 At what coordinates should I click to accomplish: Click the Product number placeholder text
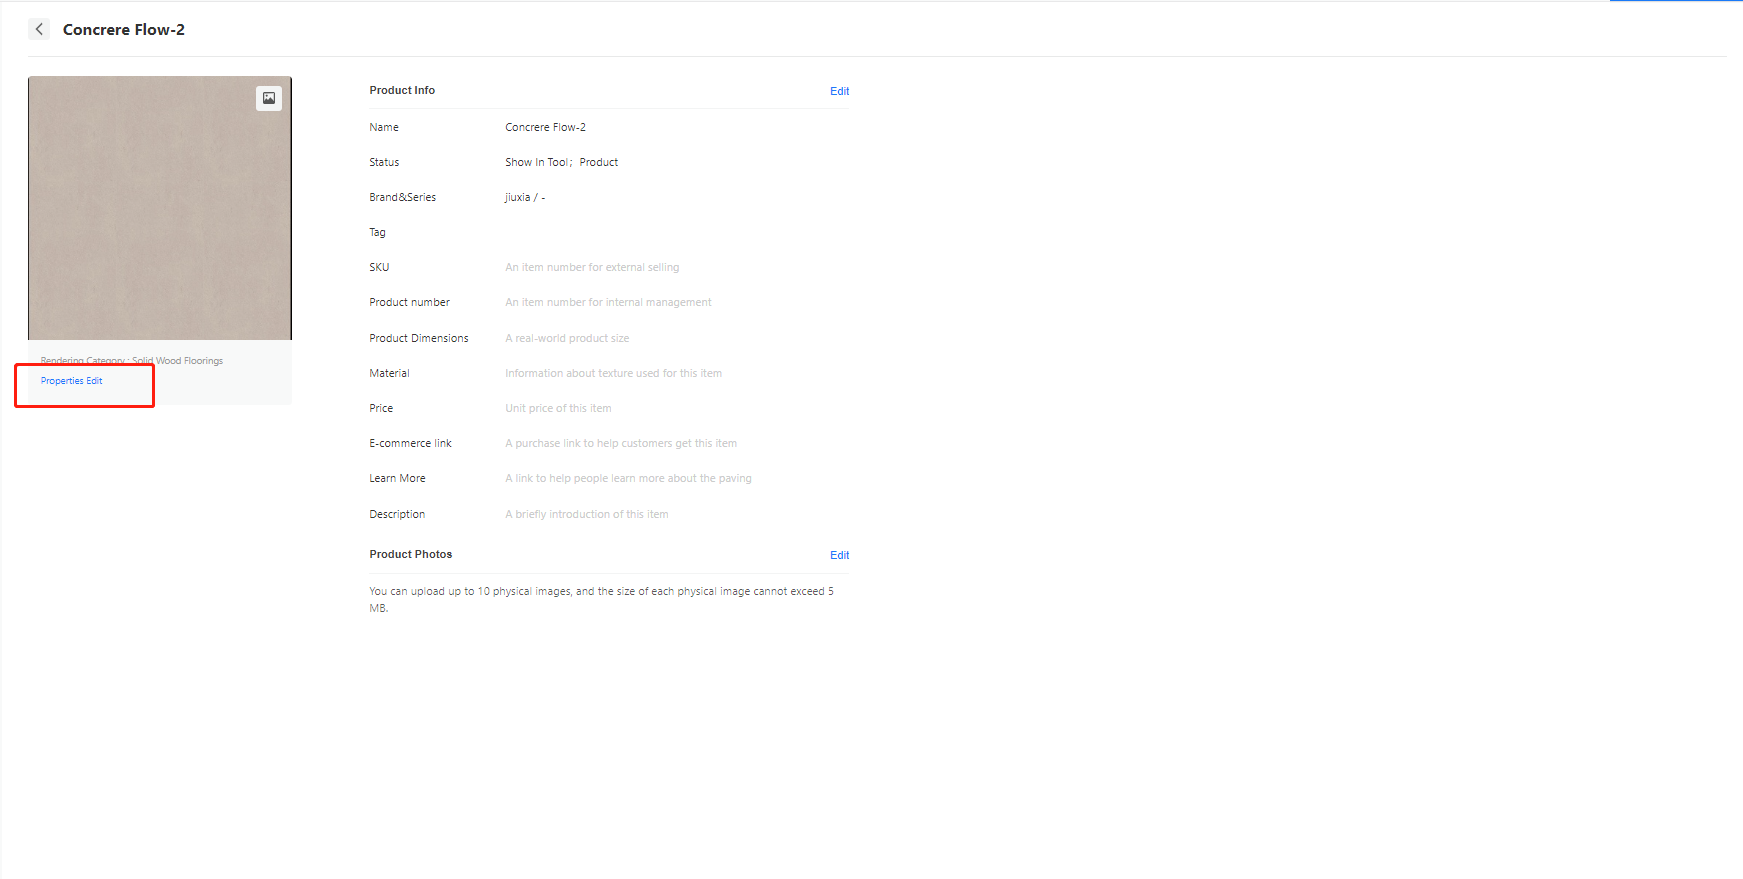click(x=608, y=302)
